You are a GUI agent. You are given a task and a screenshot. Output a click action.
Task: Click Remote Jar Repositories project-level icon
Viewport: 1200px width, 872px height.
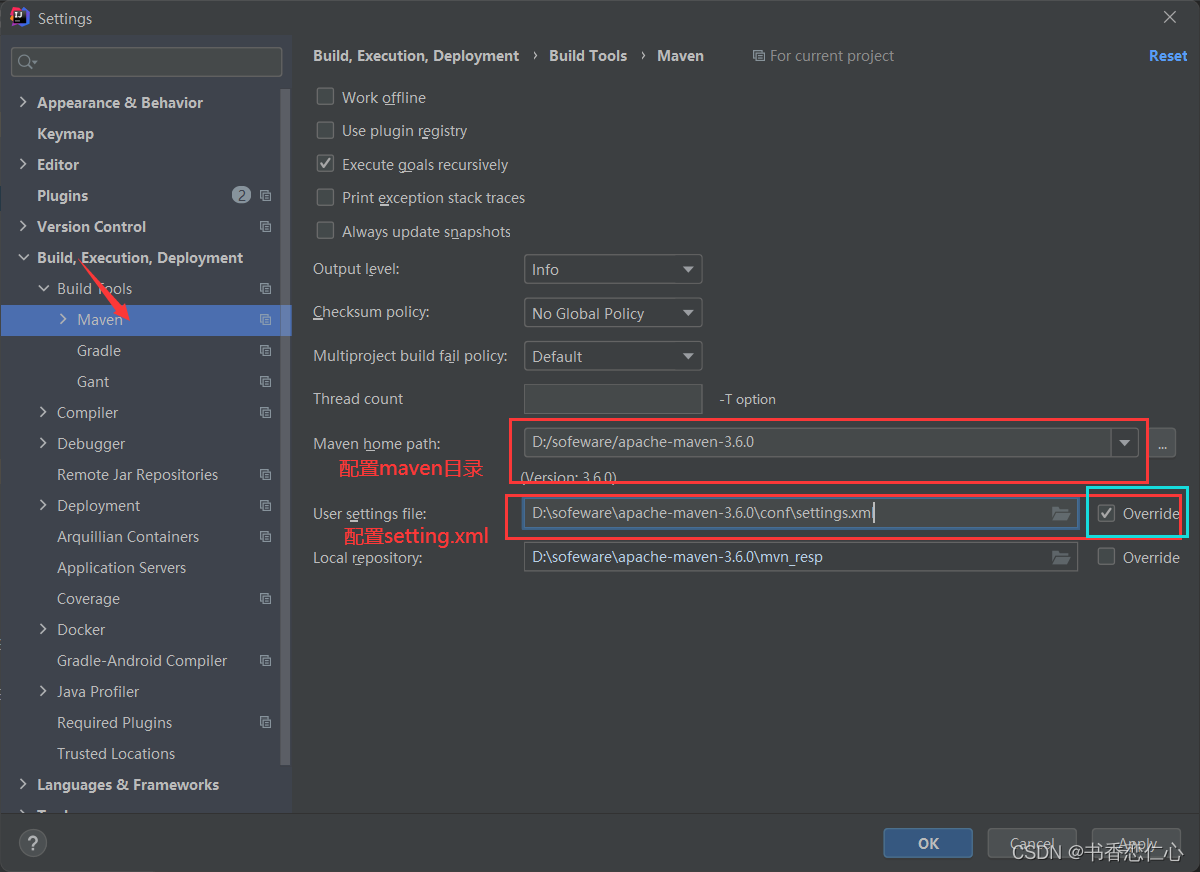point(265,475)
